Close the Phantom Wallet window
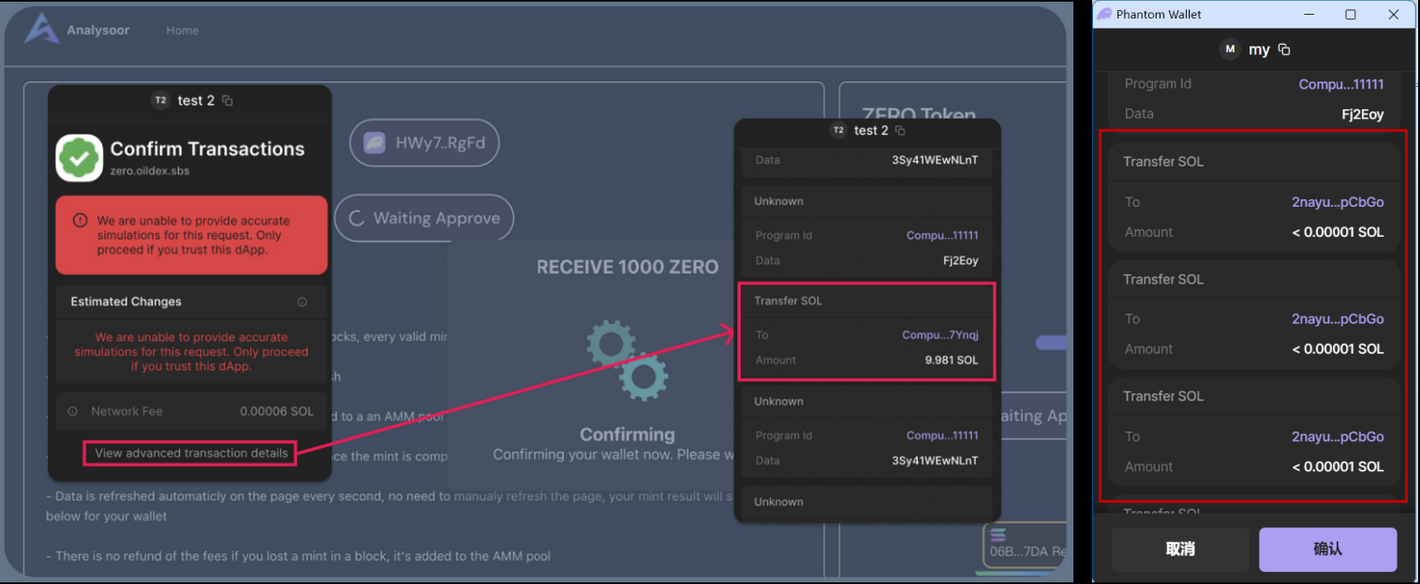 tap(1394, 14)
